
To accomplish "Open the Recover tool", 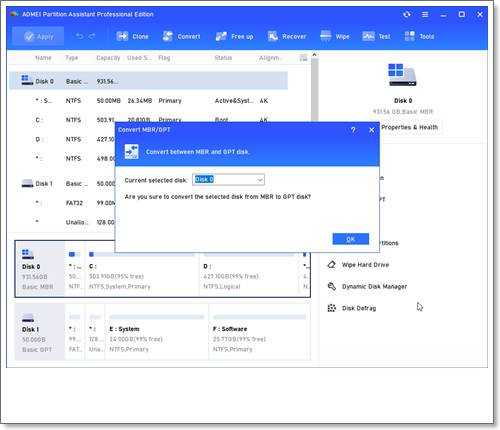I will click(x=287, y=36).
